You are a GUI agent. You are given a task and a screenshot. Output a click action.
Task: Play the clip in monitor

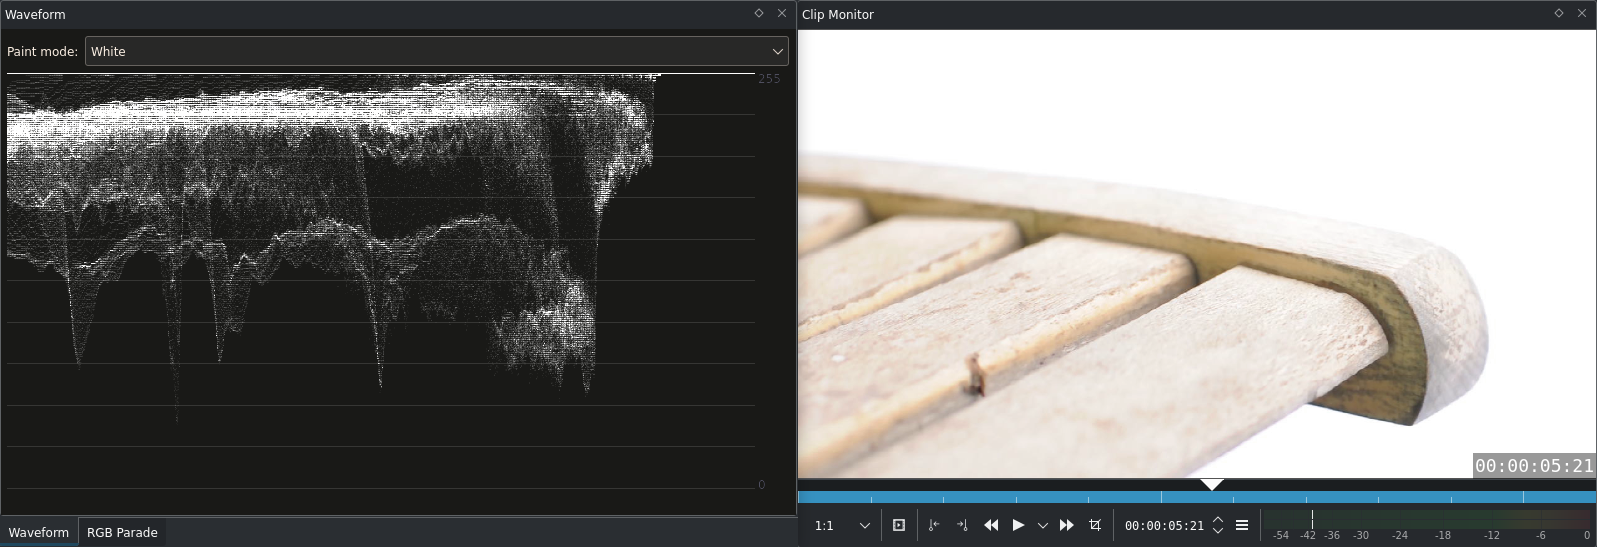1018,525
